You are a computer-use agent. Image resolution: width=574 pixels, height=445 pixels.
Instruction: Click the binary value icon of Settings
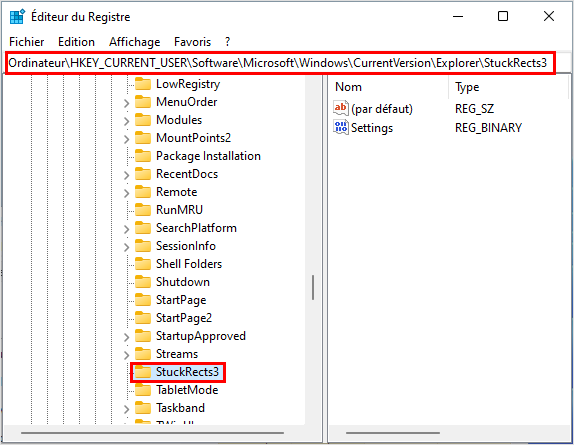[341, 127]
